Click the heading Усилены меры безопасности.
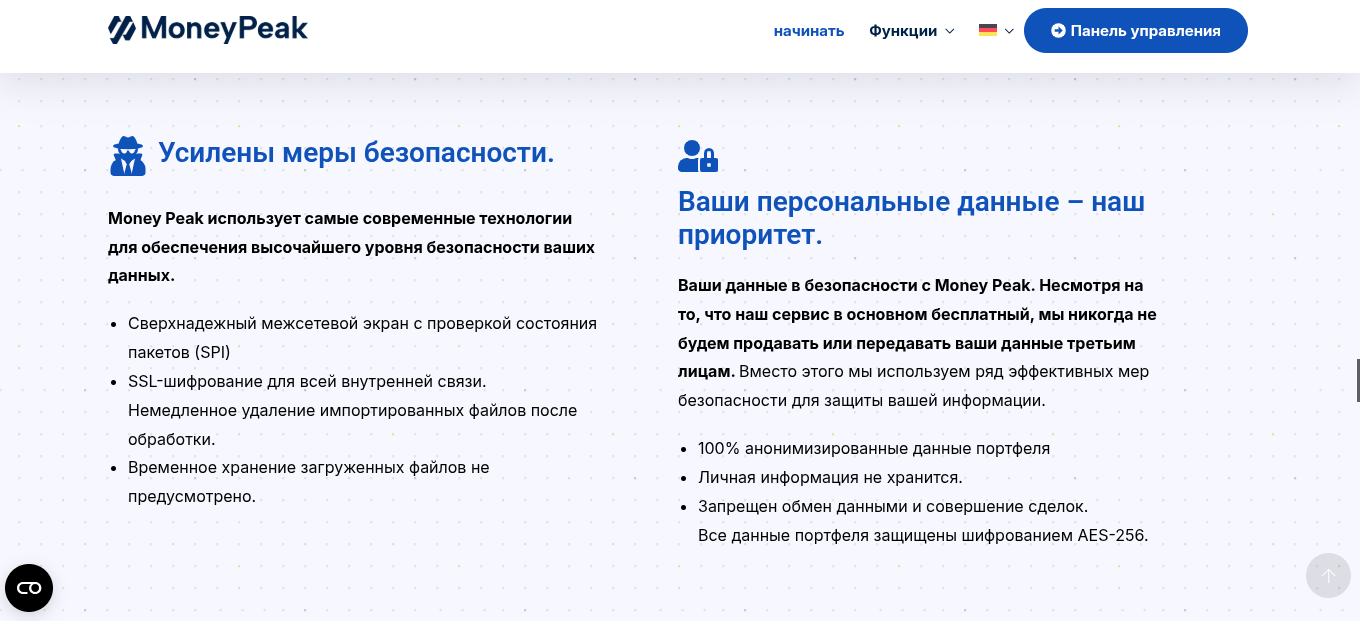This screenshot has width=1360, height=621. click(x=356, y=153)
